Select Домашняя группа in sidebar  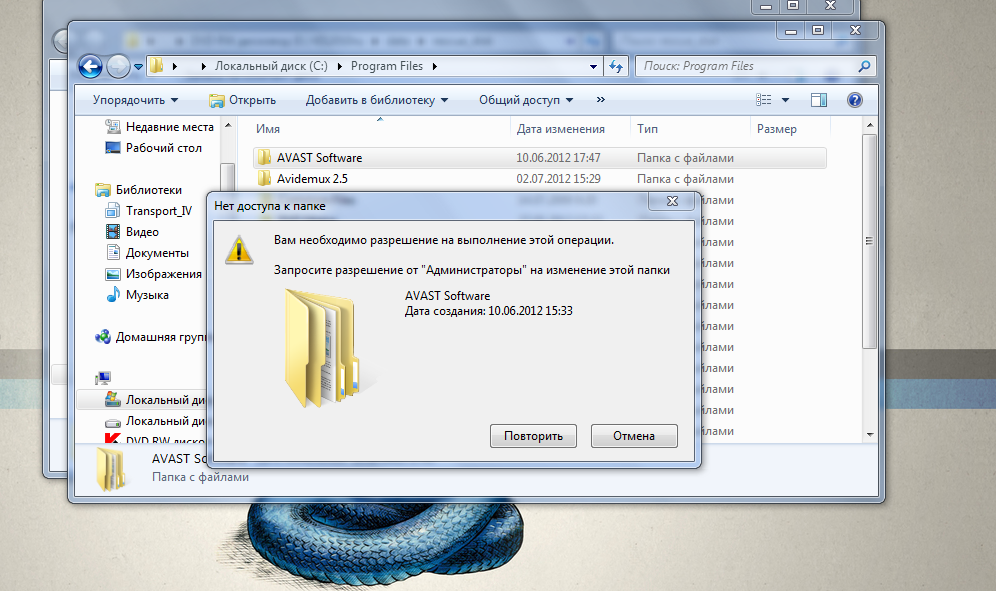tap(161, 337)
